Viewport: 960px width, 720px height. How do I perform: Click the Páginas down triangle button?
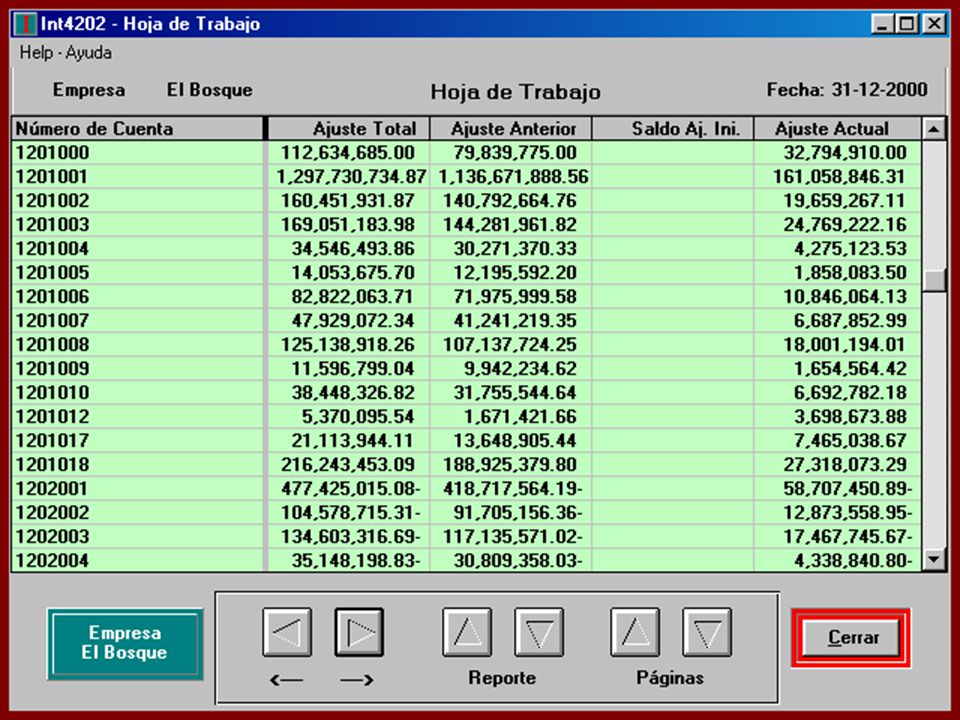707,632
